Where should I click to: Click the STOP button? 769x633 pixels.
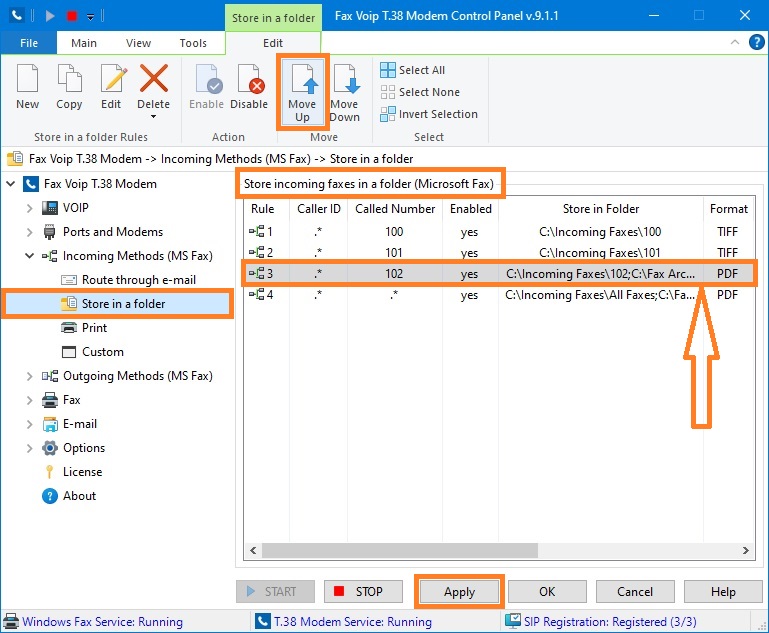(x=363, y=592)
